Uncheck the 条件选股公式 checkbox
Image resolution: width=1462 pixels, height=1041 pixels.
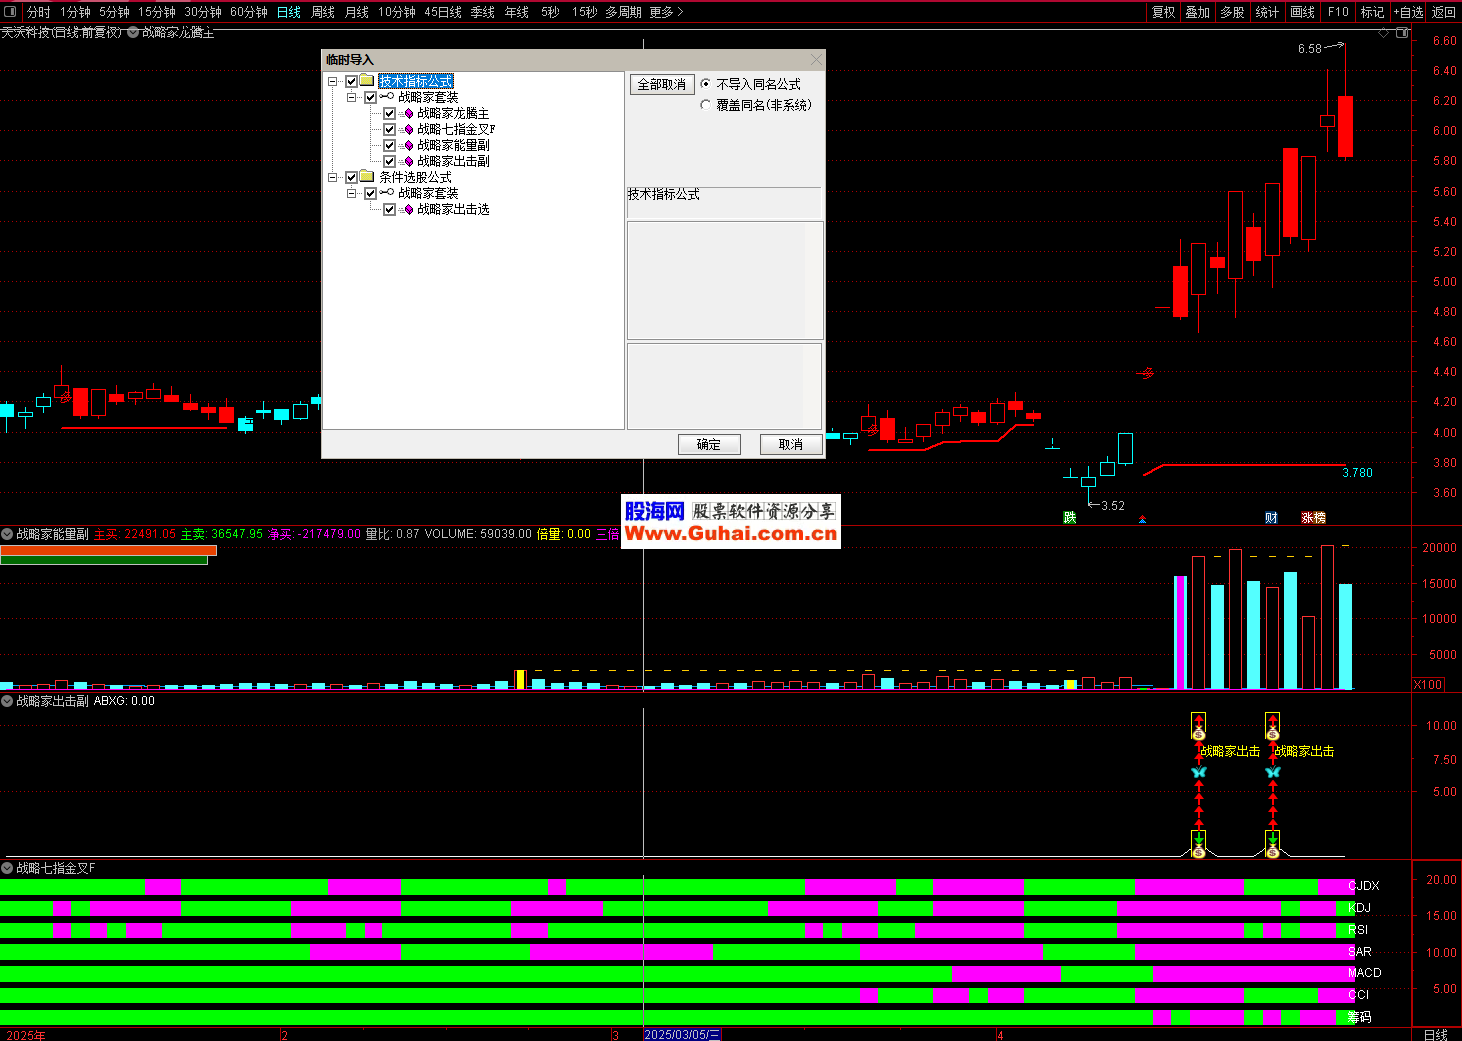tap(351, 177)
